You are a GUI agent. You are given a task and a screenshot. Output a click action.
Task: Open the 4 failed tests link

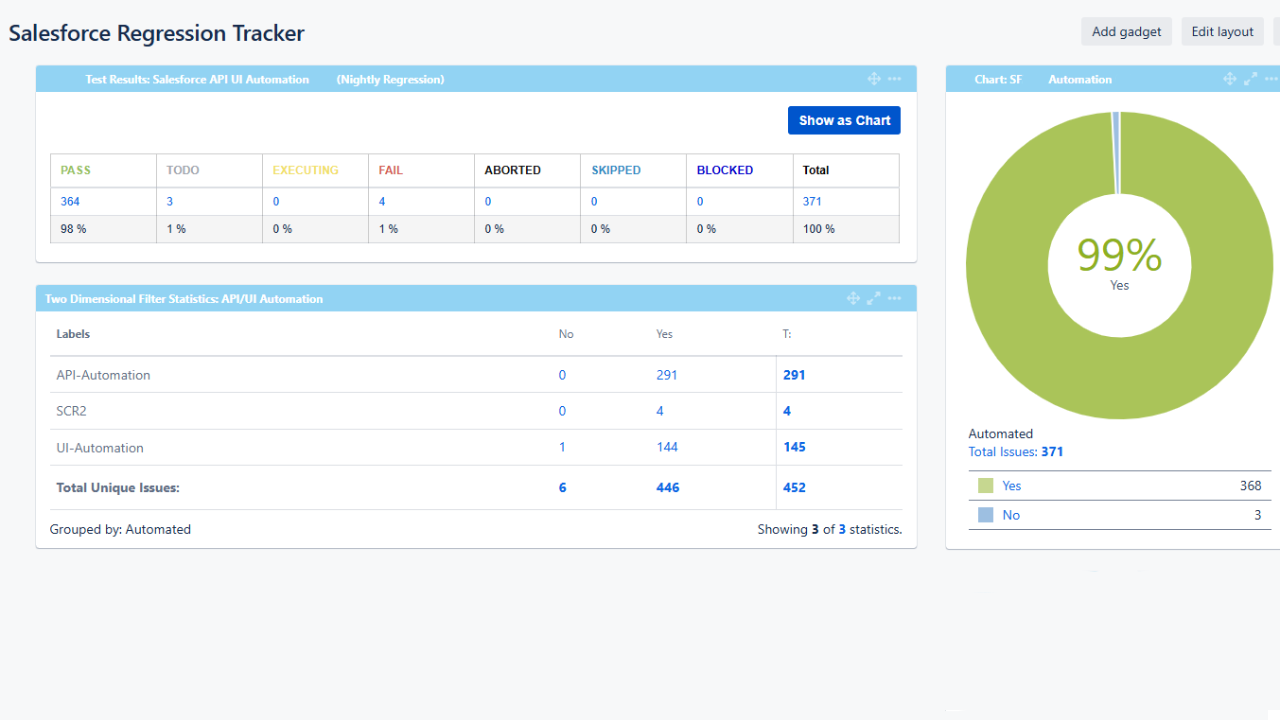[382, 201]
